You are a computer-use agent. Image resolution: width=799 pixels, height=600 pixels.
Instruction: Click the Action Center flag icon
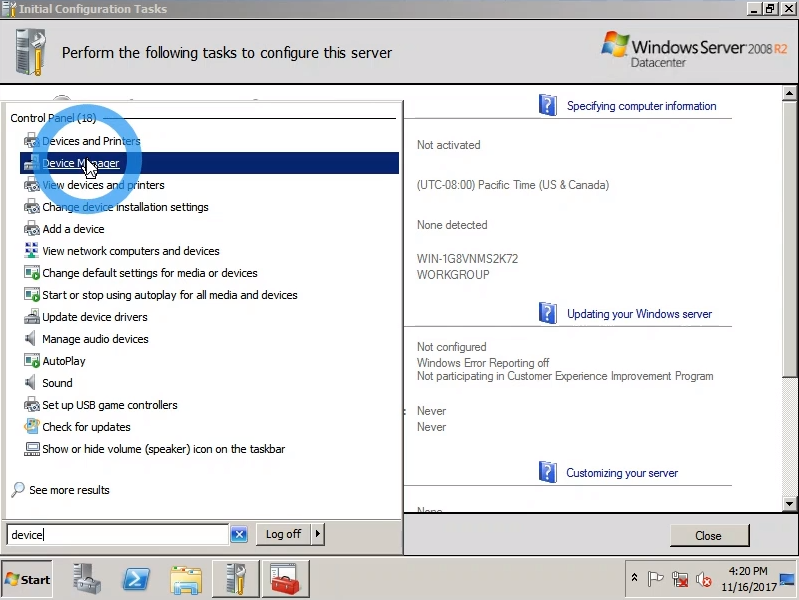pyautogui.click(x=655, y=579)
